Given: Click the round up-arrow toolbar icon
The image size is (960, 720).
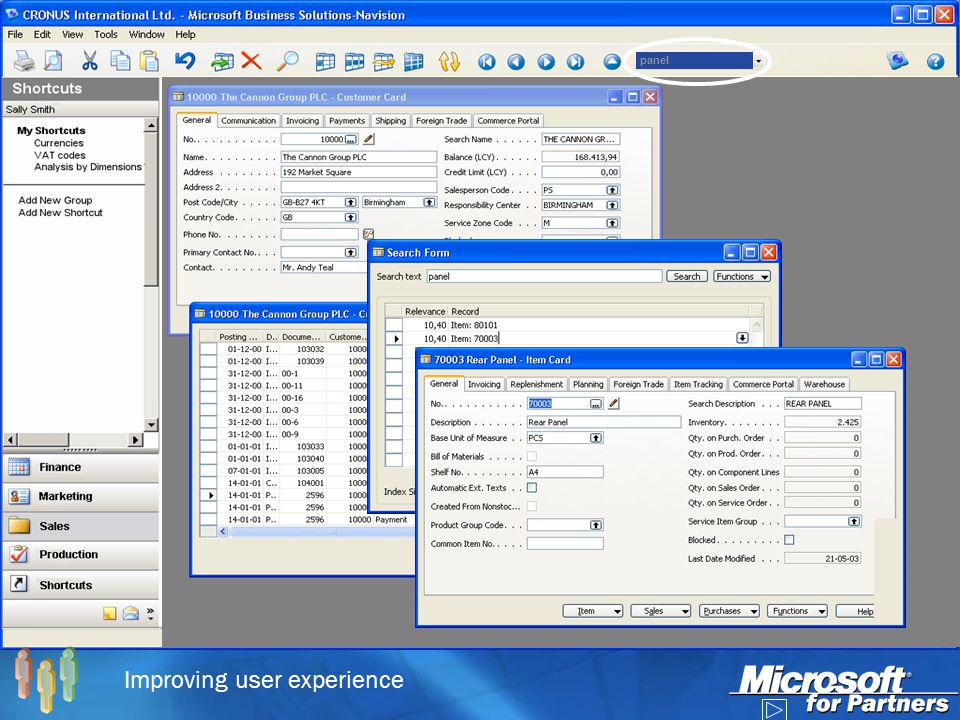Looking at the screenshot, I should [x=612, y=62].
